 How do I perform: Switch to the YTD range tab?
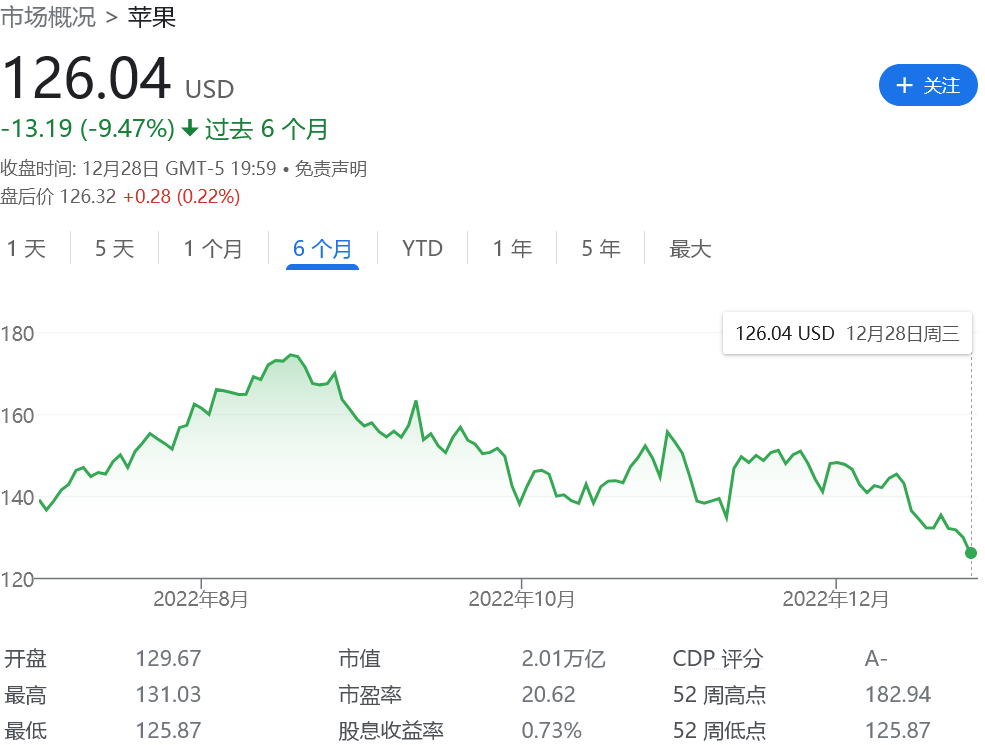click(x=422, y=249)
